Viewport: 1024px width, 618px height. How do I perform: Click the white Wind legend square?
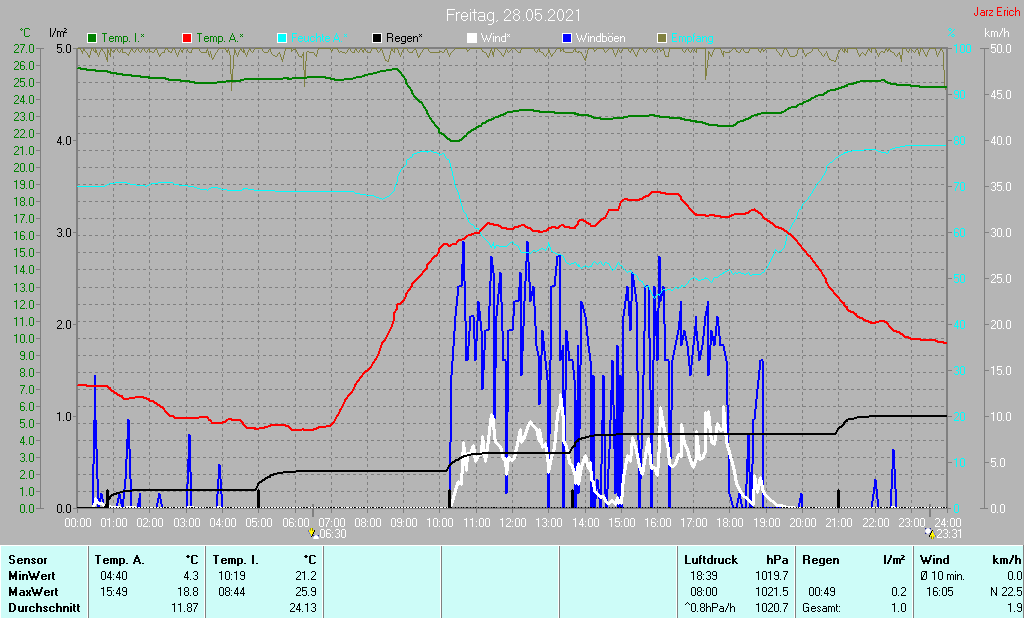tap(472, 38)
